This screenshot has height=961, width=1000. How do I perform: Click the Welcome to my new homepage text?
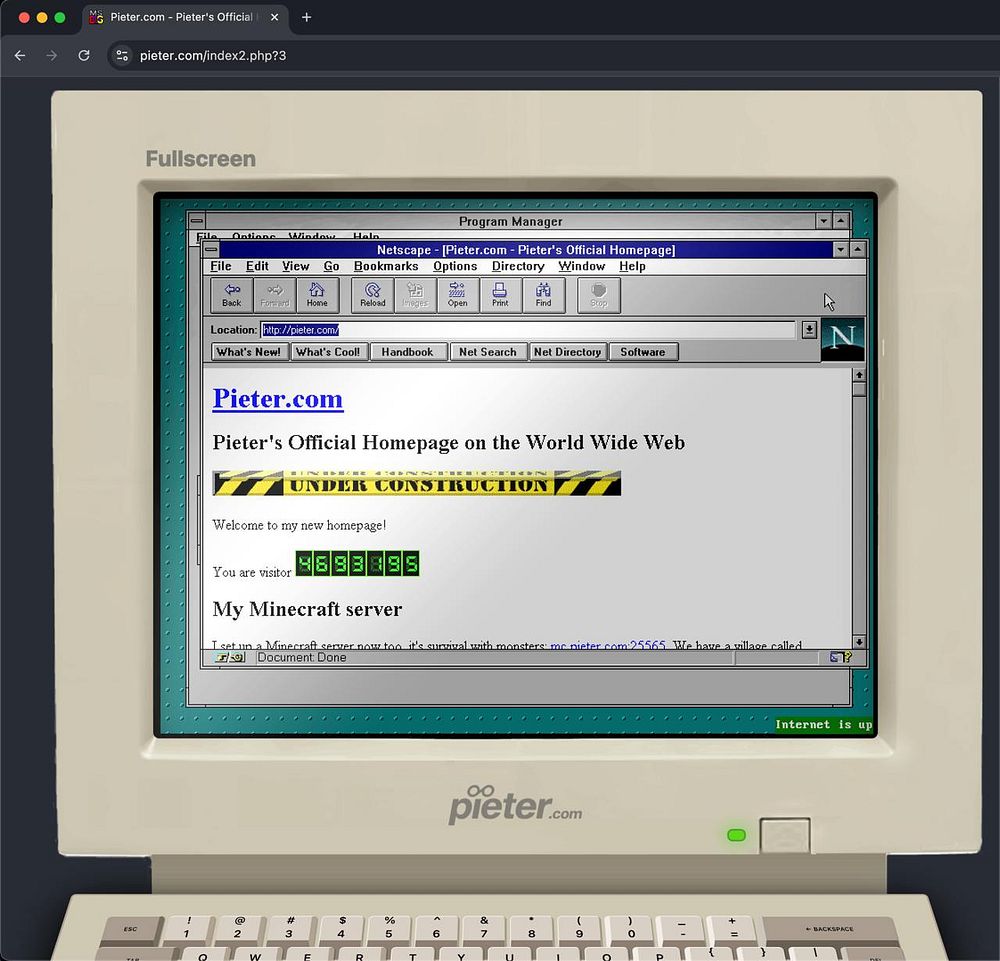(x=299, y=525)
